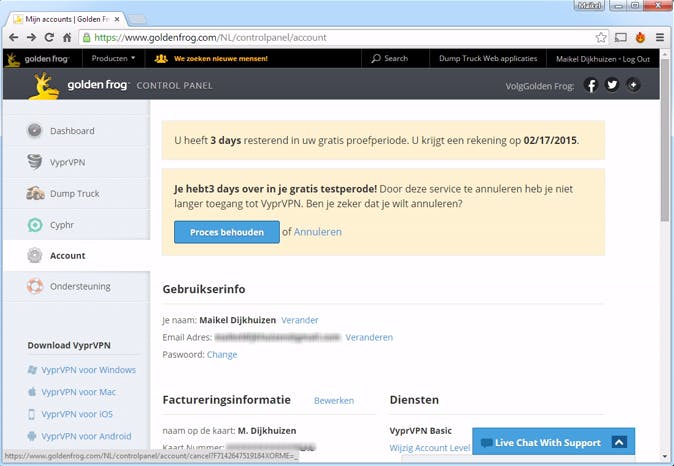Click the Annuleren link
This screenshot has height=466, width=674.
(x=318, y=232)
